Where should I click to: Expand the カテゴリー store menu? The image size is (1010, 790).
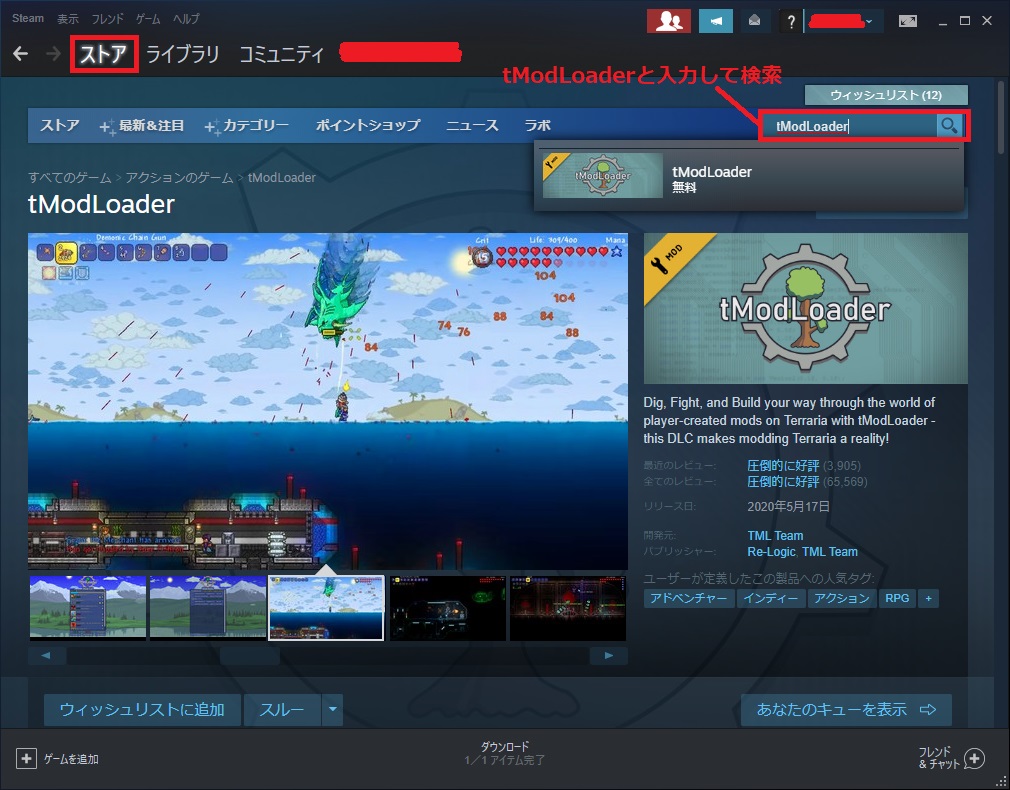pyautogui.click(x=246, y=126)
